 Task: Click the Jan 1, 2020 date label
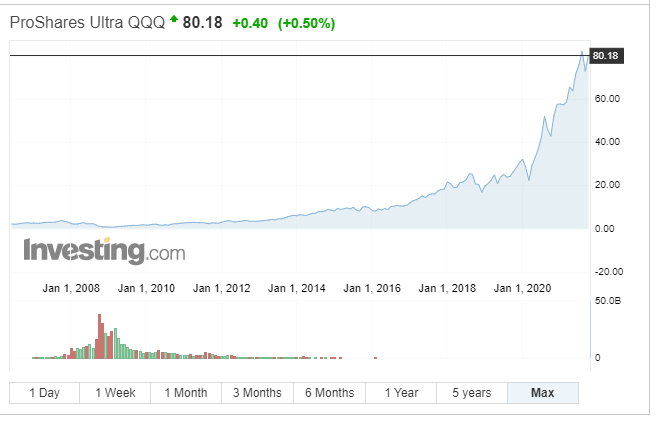[x=523, y=288]
